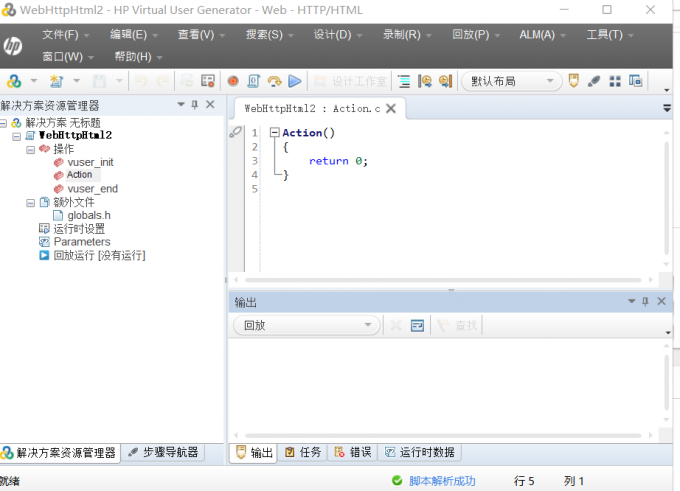This screenshot has width=680, height=491.
Task: Click the step-over arrow icon
Action: [x=274, y=81]
